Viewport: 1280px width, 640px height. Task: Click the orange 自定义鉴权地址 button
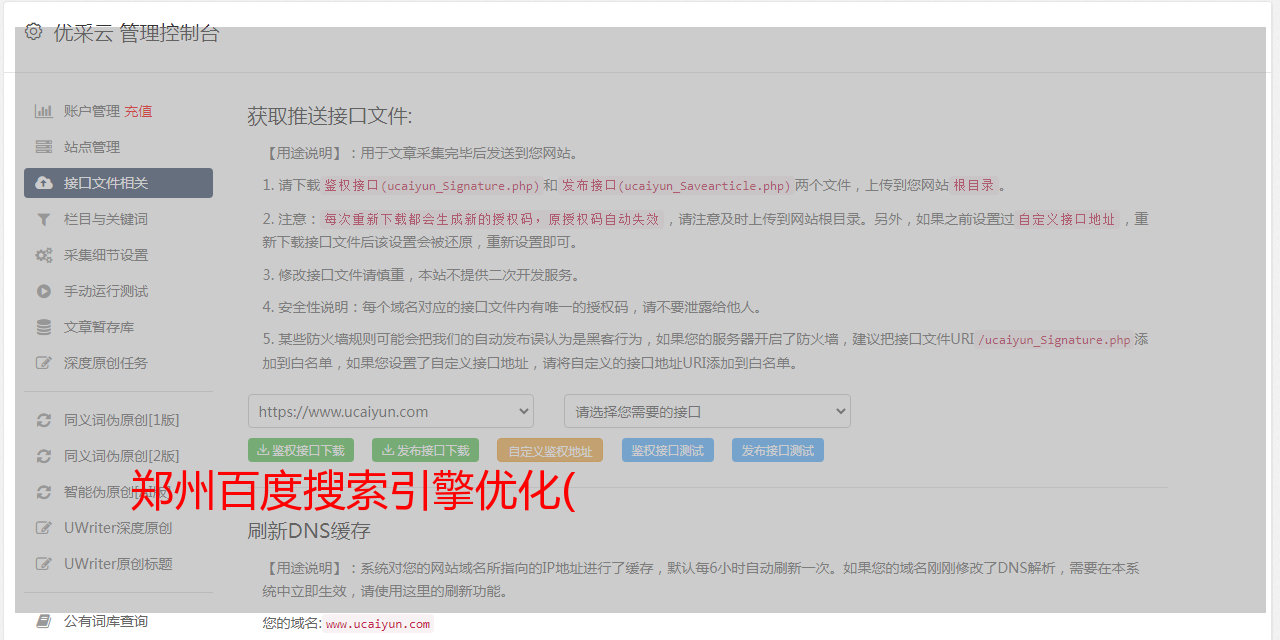tap(550, 450)
